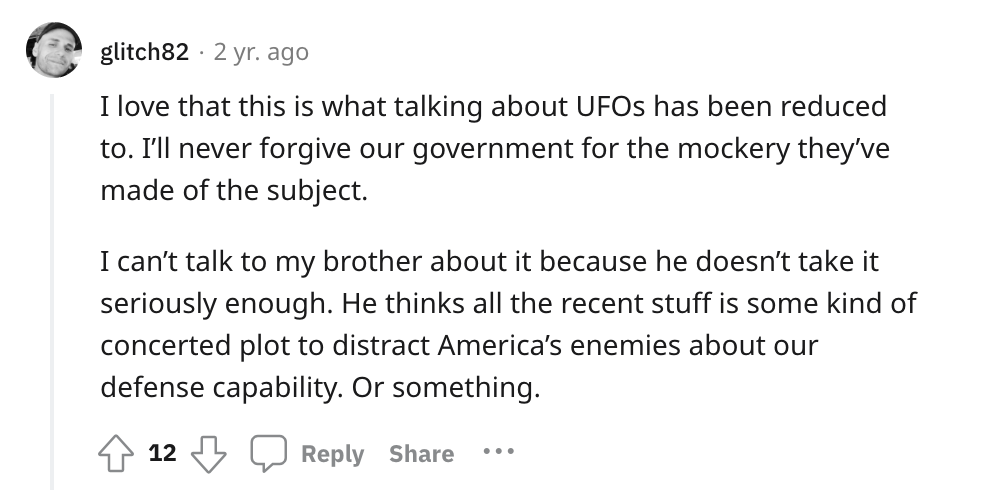Click the phrase 'made of the subject.'
Viewport: 982px width, 490px height.
235,190
